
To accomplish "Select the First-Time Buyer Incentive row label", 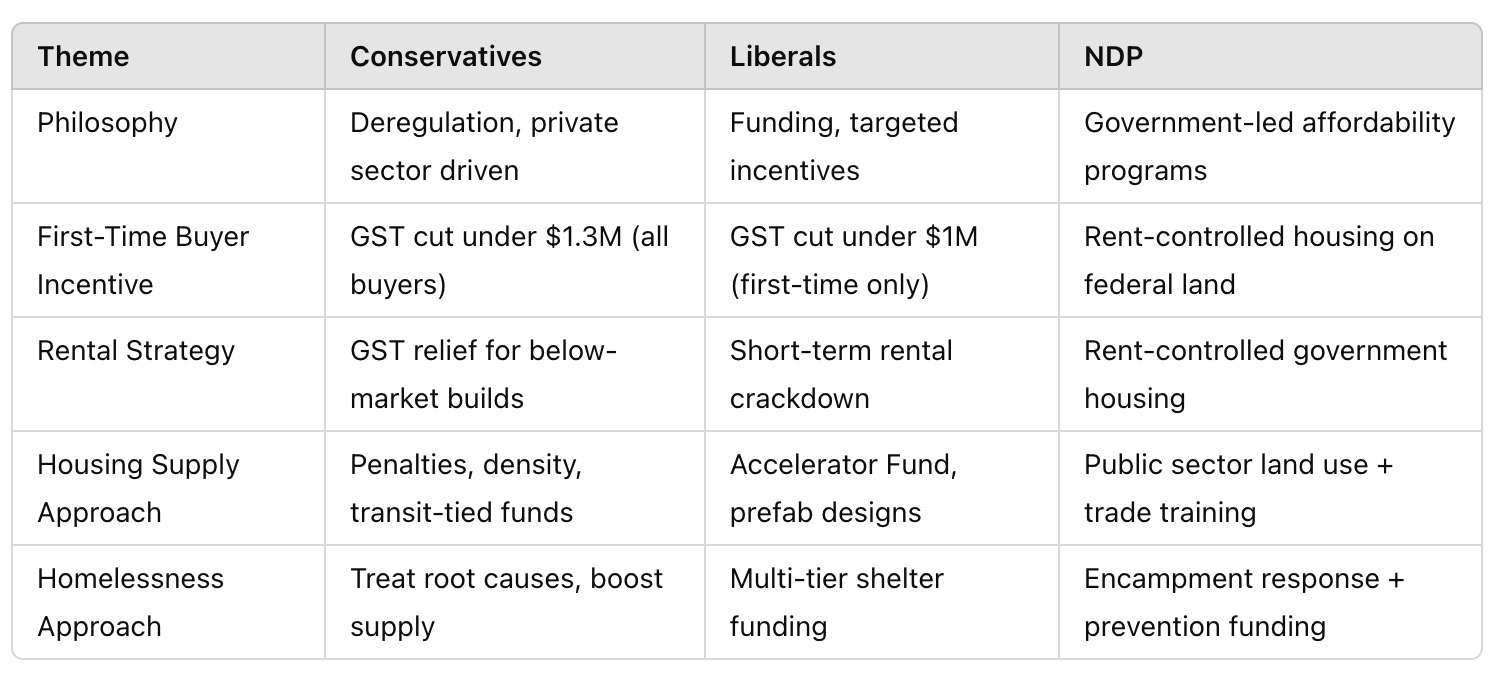I will tap(143, 260).
